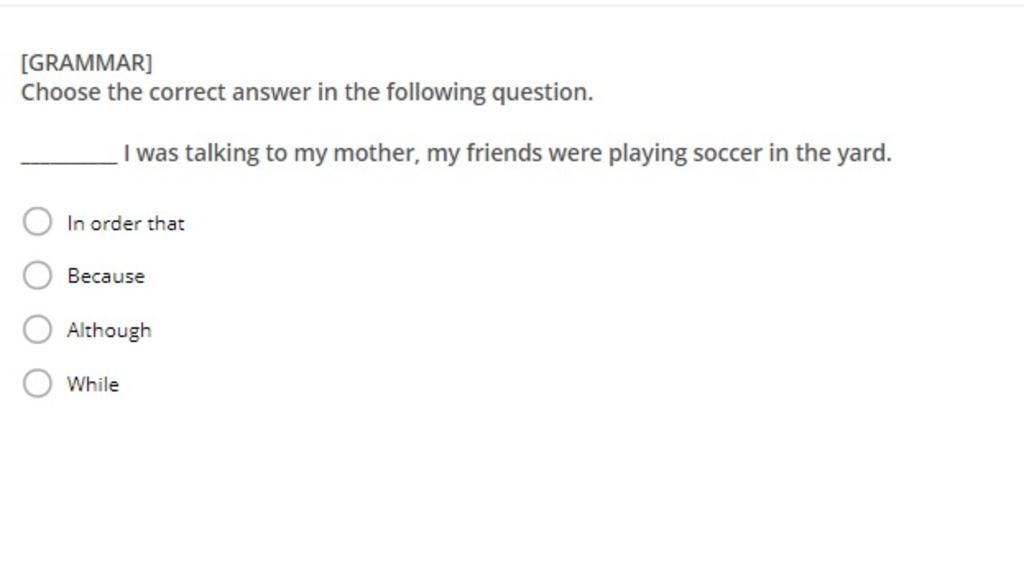The height and width of the screenshot is (564, 1024).
Task: Mark the "While" radio button
Action: click(37, 383)
